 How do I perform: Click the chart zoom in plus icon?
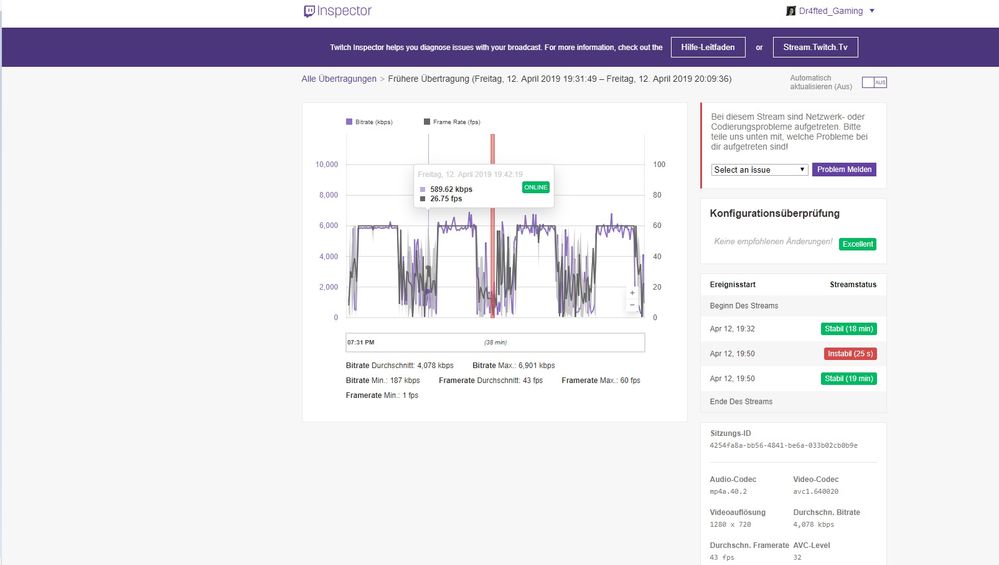[632, 293]
